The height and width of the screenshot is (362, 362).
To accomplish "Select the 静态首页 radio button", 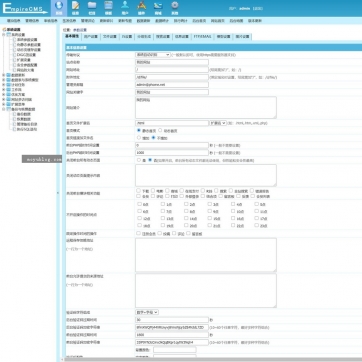I will pyautogui.click(x=139, y=130).
